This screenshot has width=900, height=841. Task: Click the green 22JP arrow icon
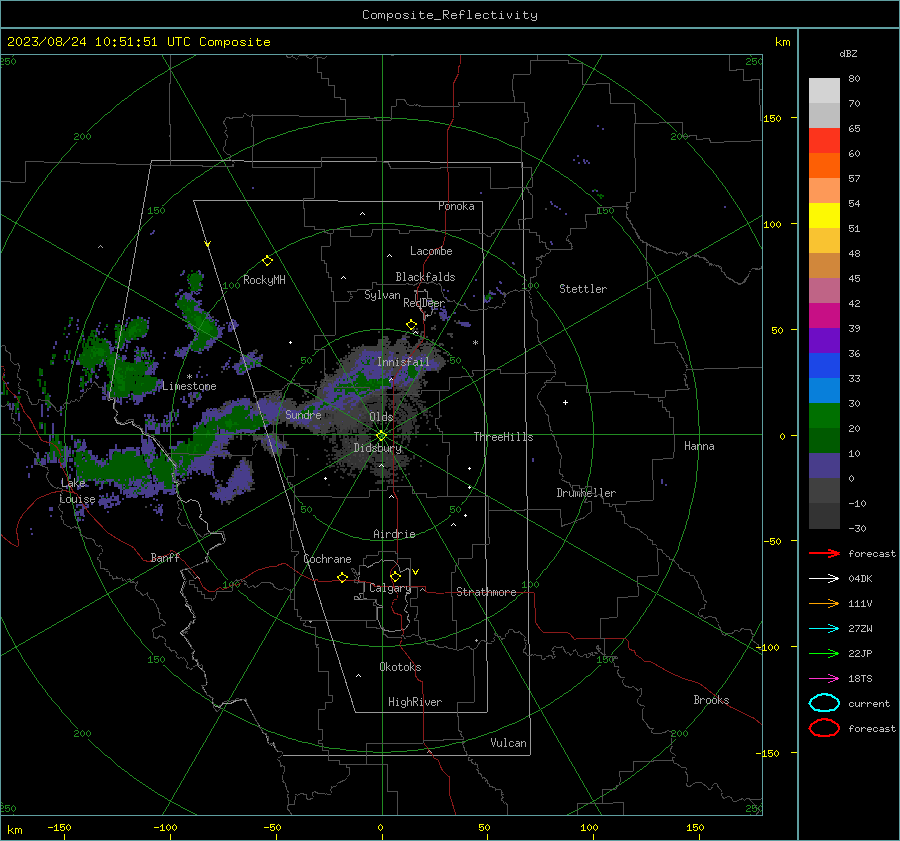[x=824, y=653]
